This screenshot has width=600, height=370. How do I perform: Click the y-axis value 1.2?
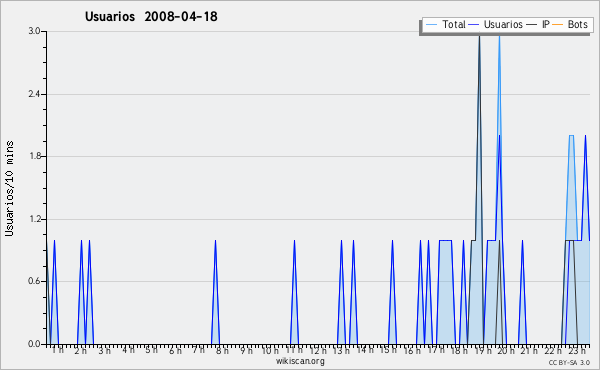coord(34,219)
